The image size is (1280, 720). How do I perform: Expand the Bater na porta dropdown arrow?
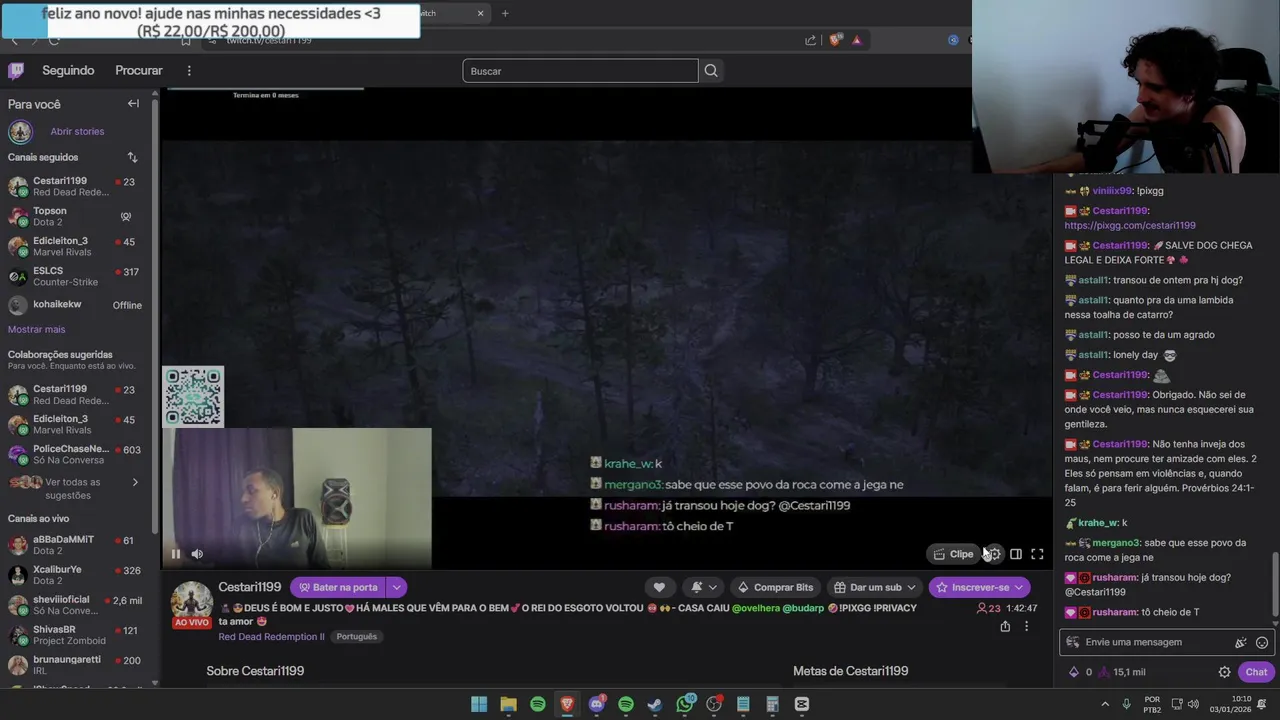396,587
